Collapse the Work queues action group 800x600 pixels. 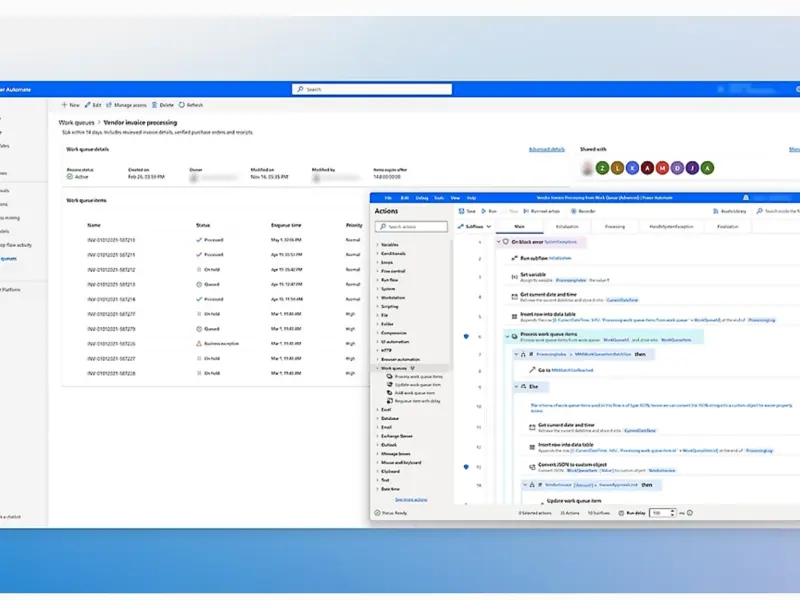pyautogui.click(x=377, y=368)
